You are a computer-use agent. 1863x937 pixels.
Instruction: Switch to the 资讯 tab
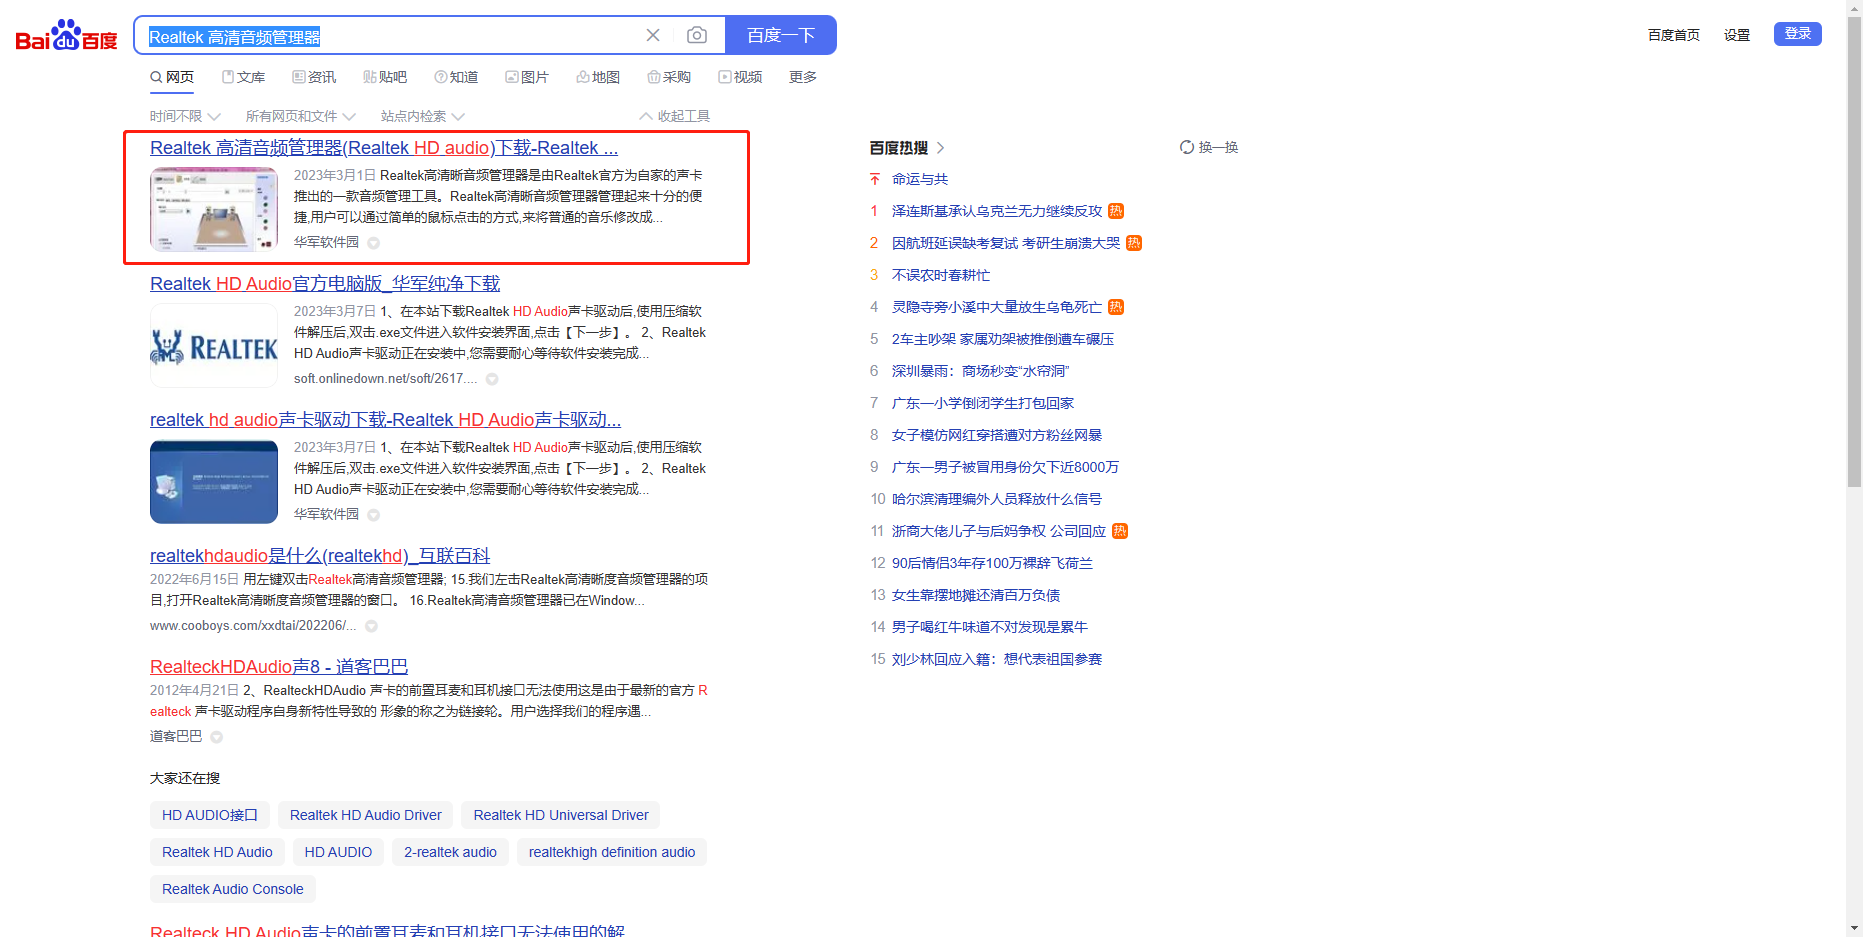[314, 77]
